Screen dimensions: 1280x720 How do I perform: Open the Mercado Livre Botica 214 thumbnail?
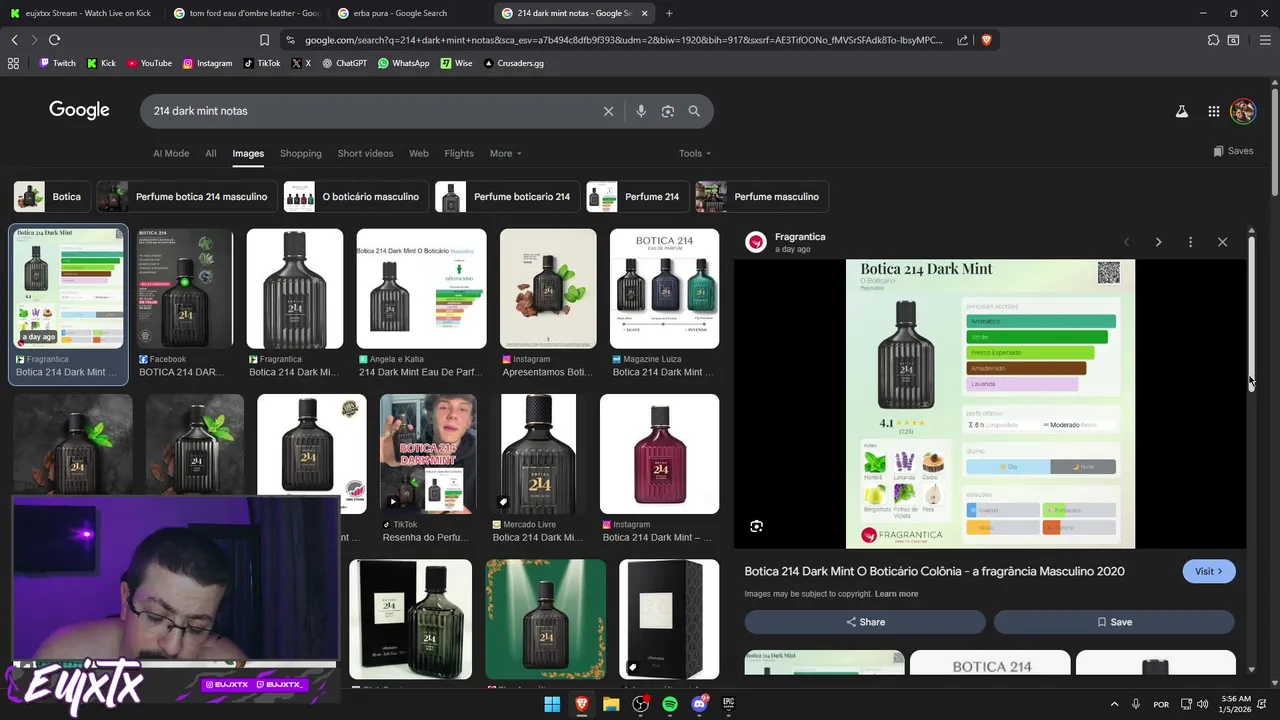[x=538, y=454]
